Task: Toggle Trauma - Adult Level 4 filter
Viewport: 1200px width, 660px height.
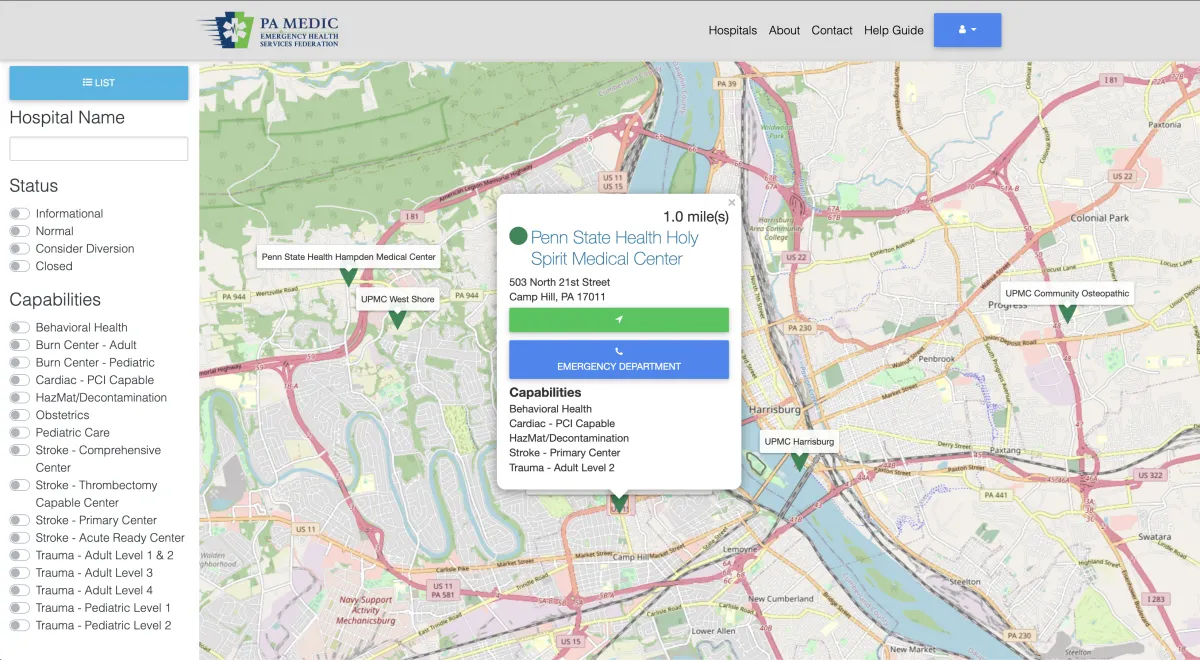Action: 19,590
